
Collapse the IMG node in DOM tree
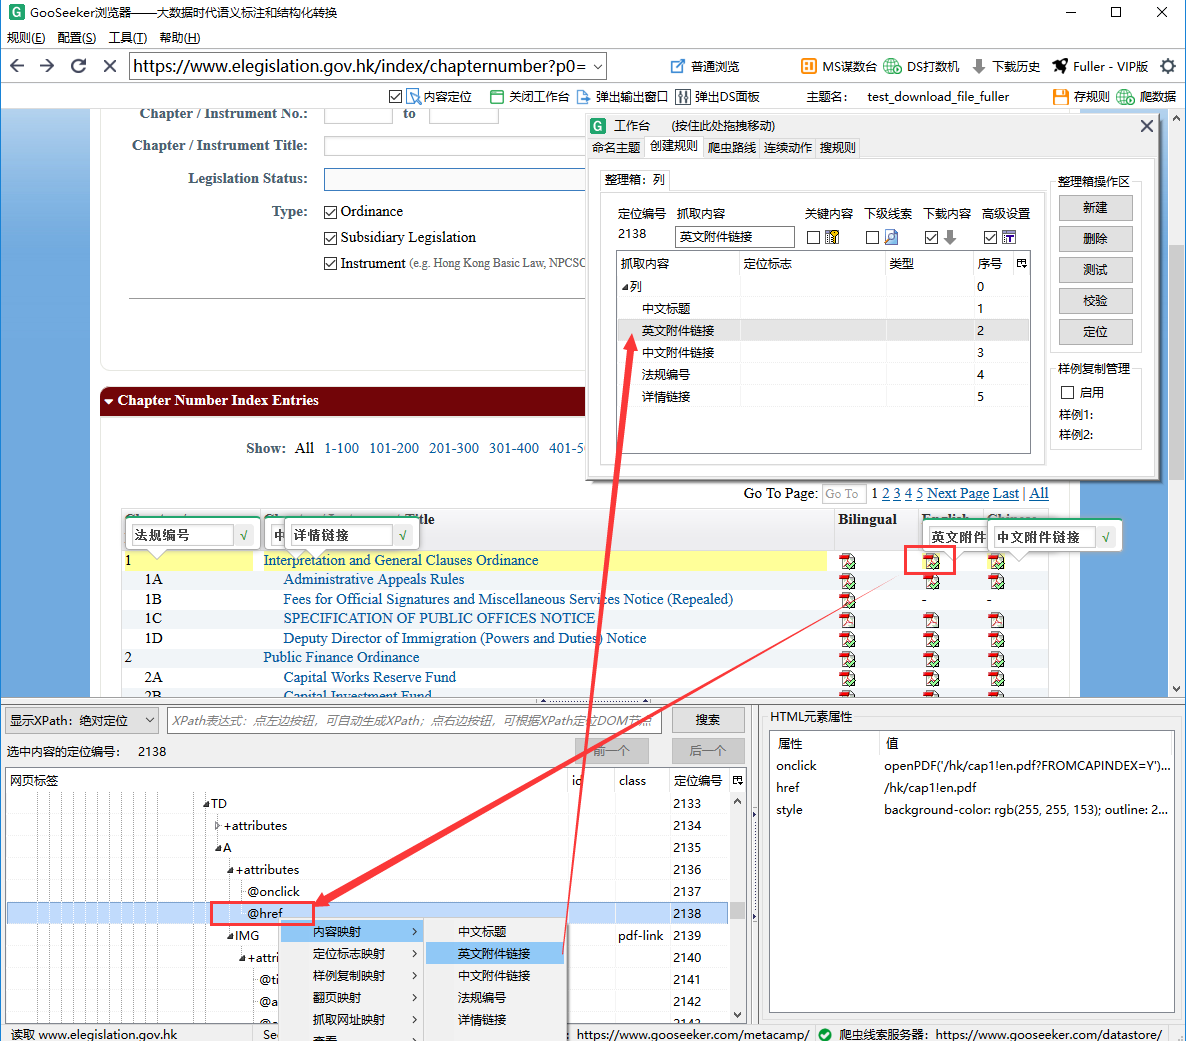230,936
